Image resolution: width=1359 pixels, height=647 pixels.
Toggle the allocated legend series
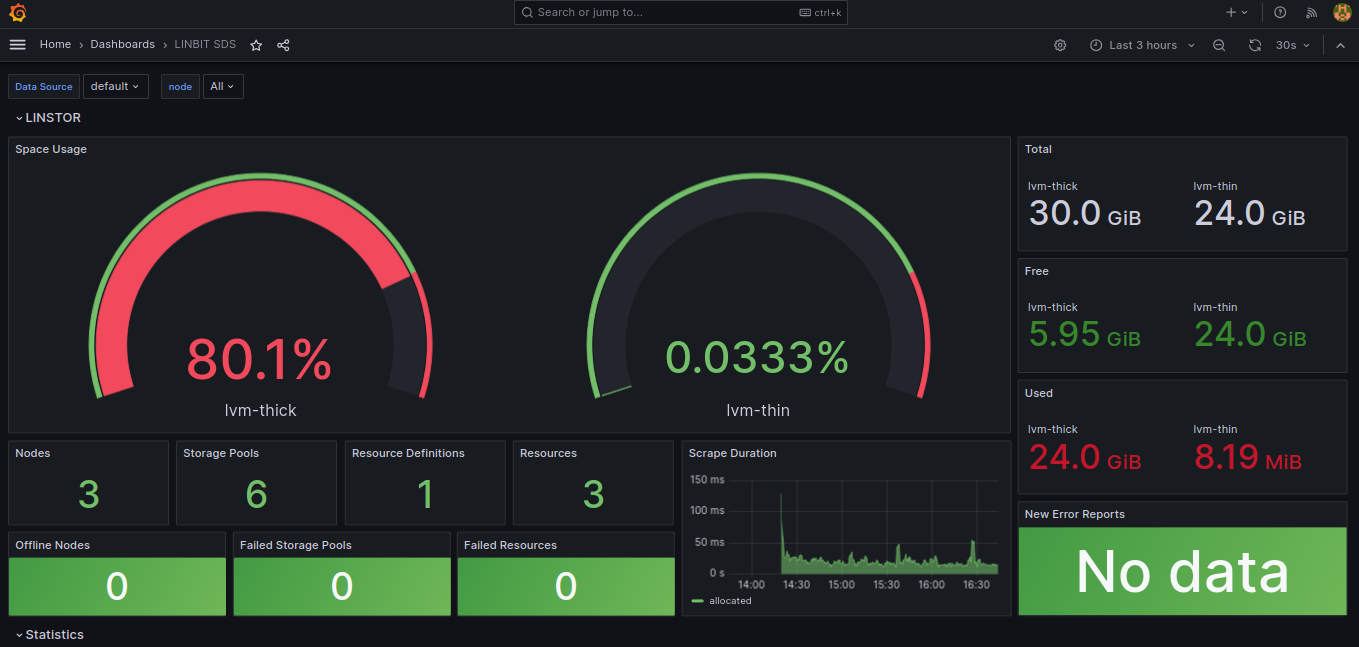coord(730,601)
